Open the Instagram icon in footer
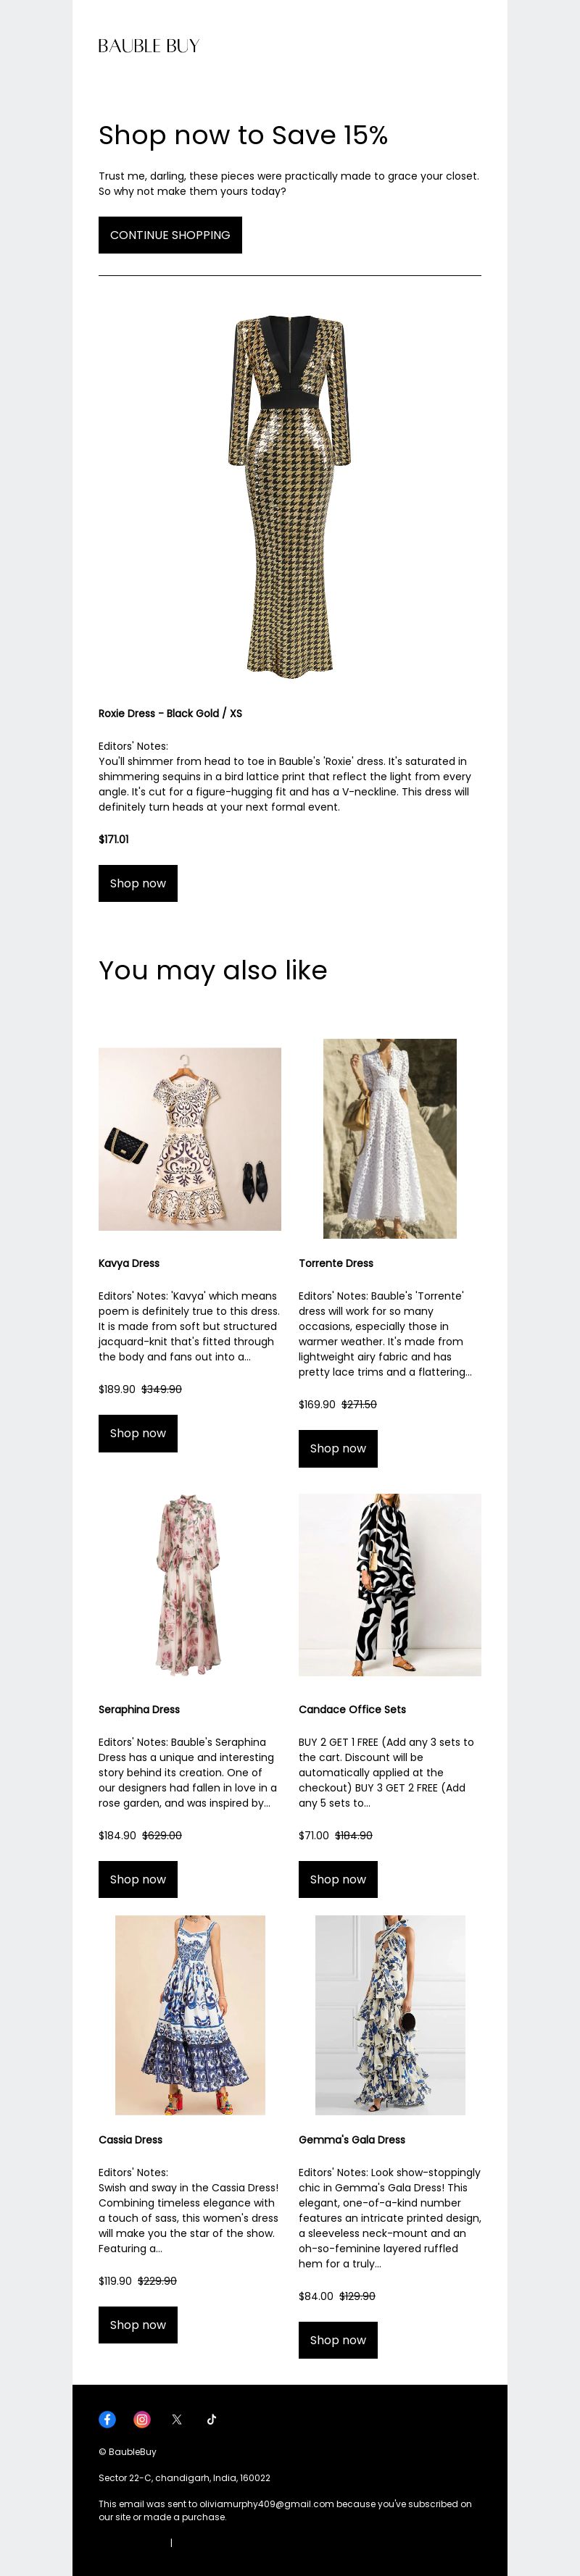580x2576 pixels. point(142,2419)
